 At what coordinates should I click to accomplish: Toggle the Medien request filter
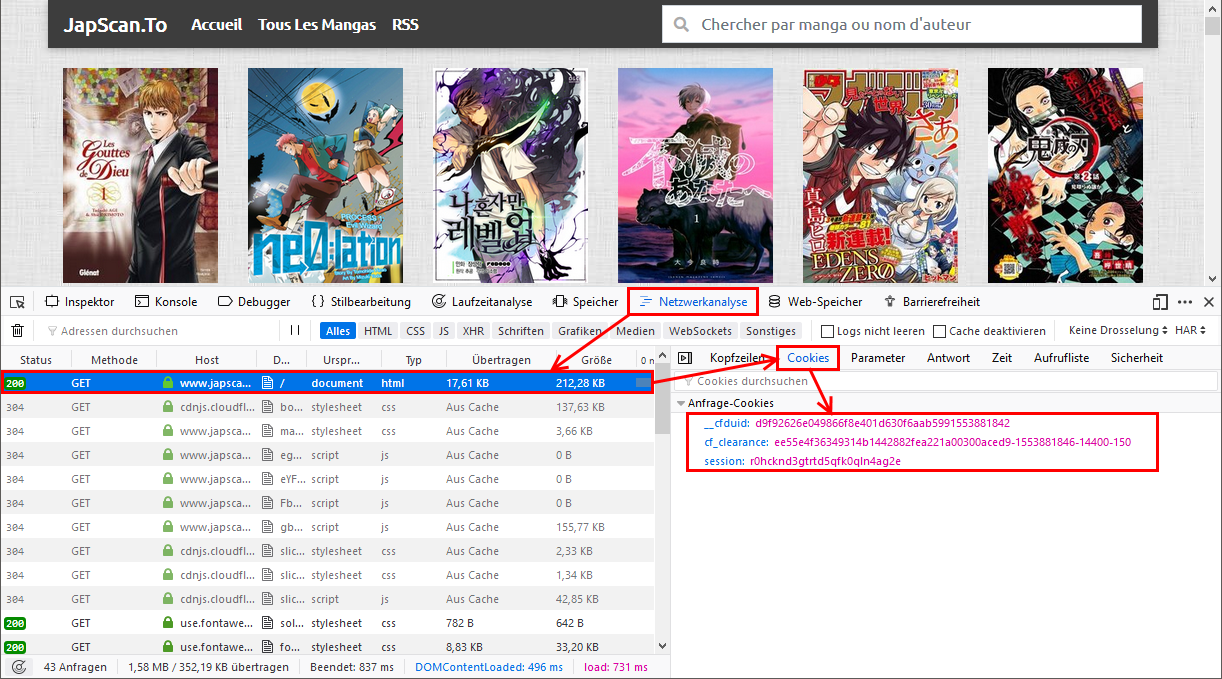pyautogui.click(x=636, y=331)
